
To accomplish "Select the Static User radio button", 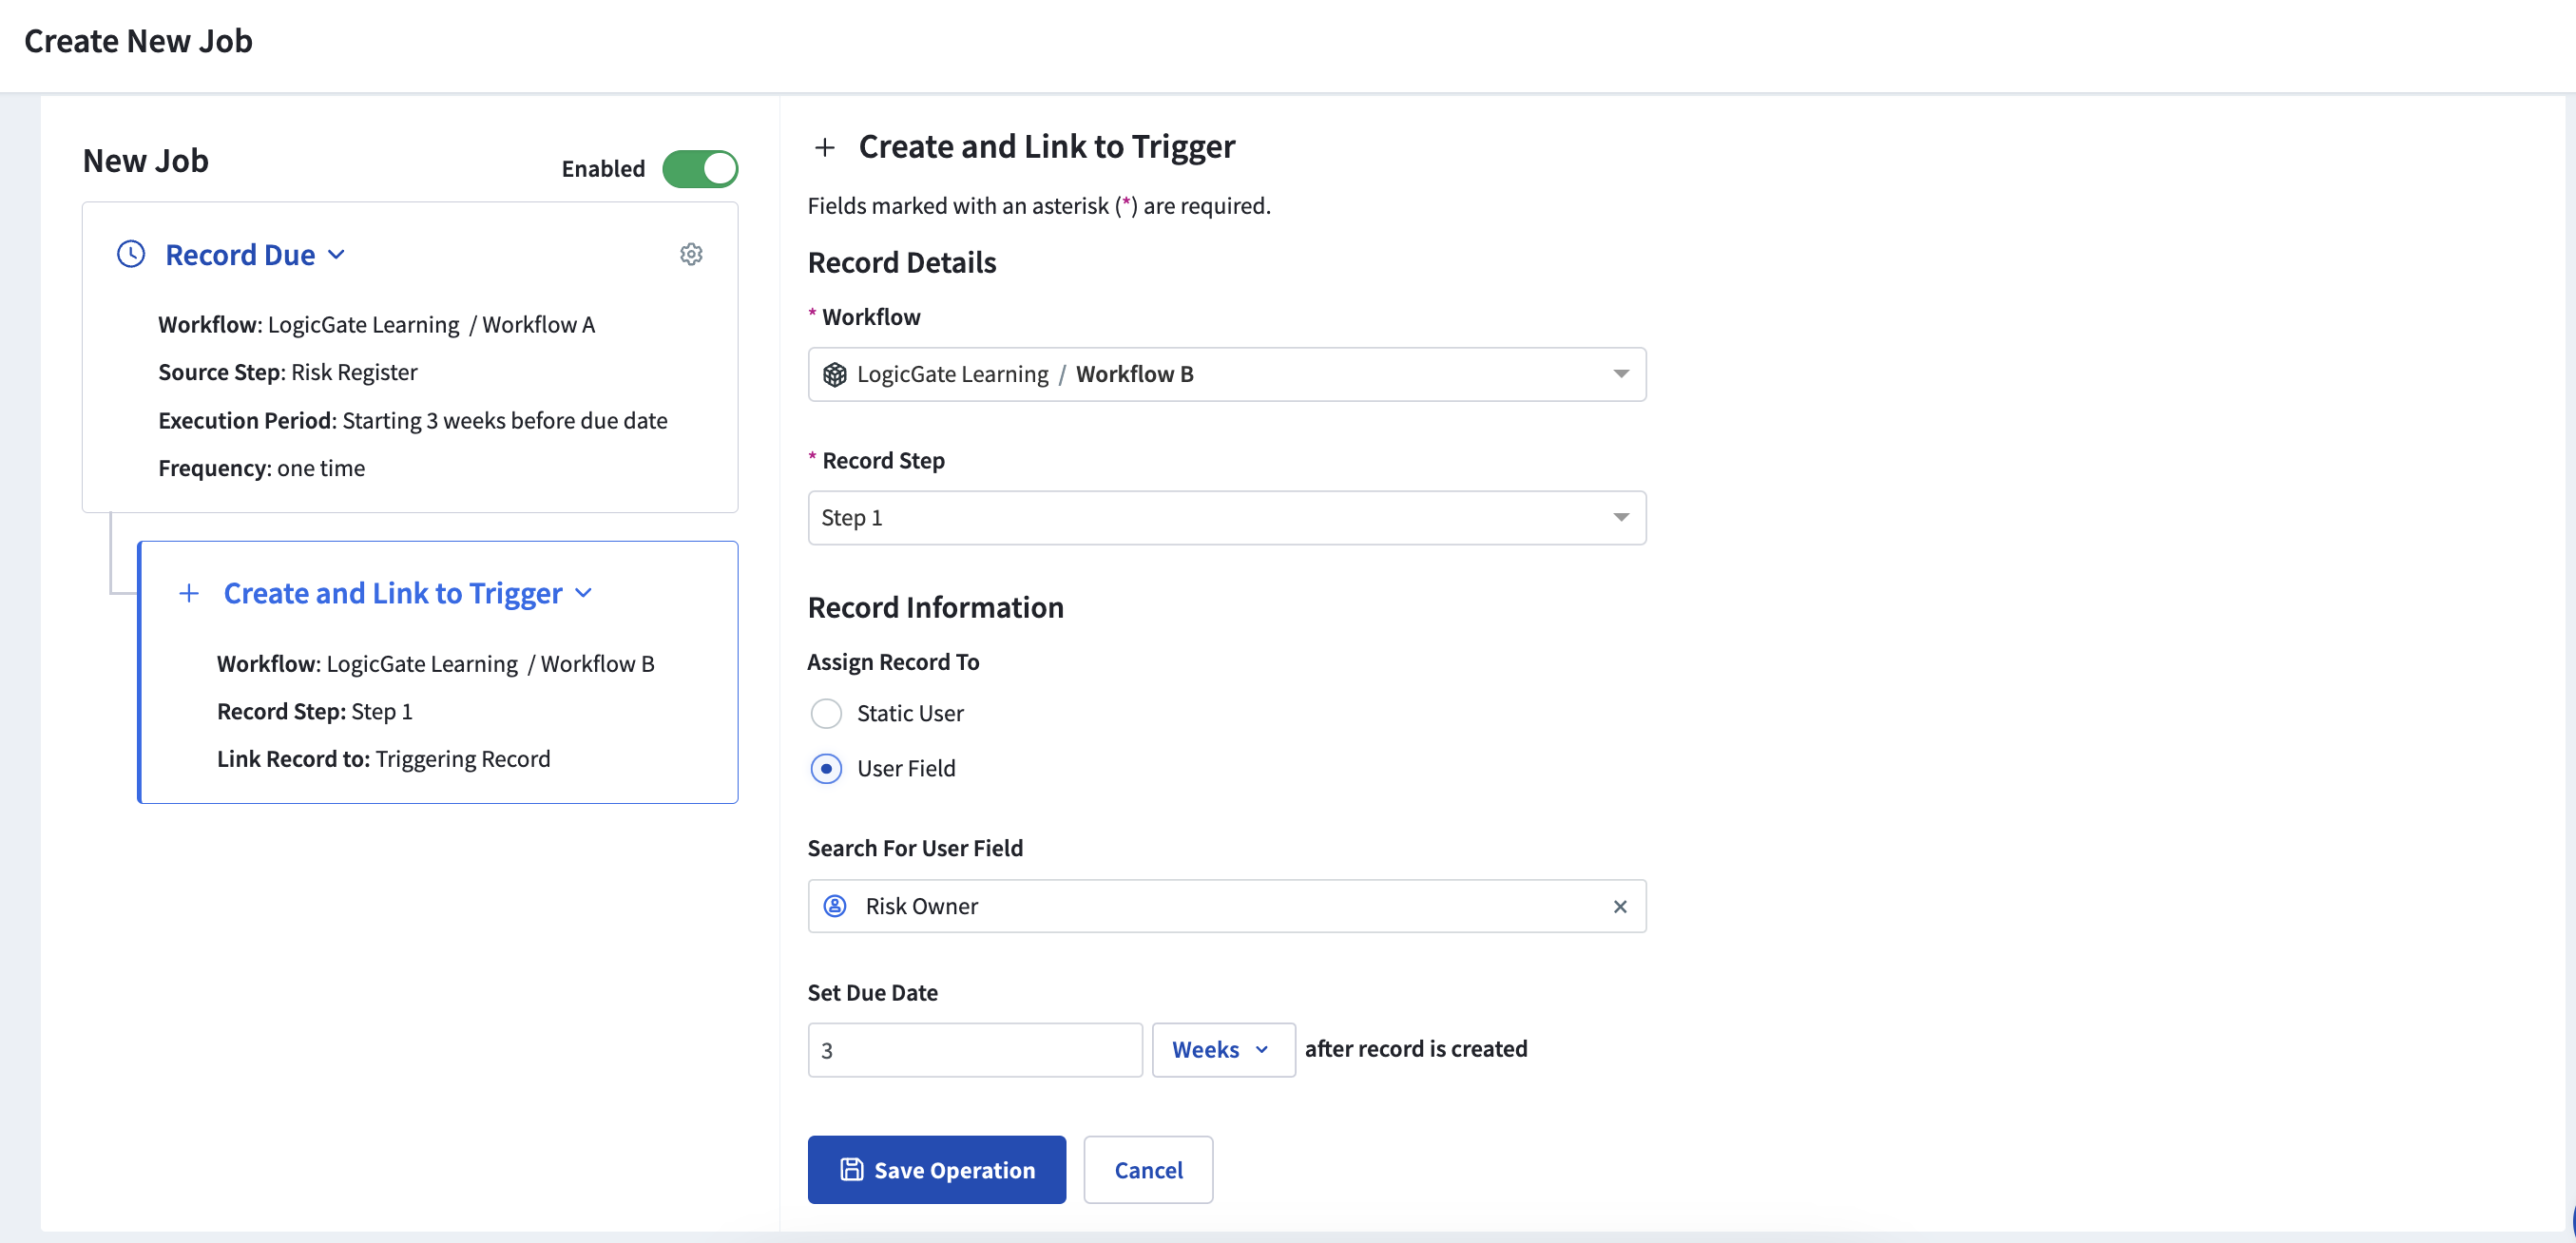I will point(826,713).
